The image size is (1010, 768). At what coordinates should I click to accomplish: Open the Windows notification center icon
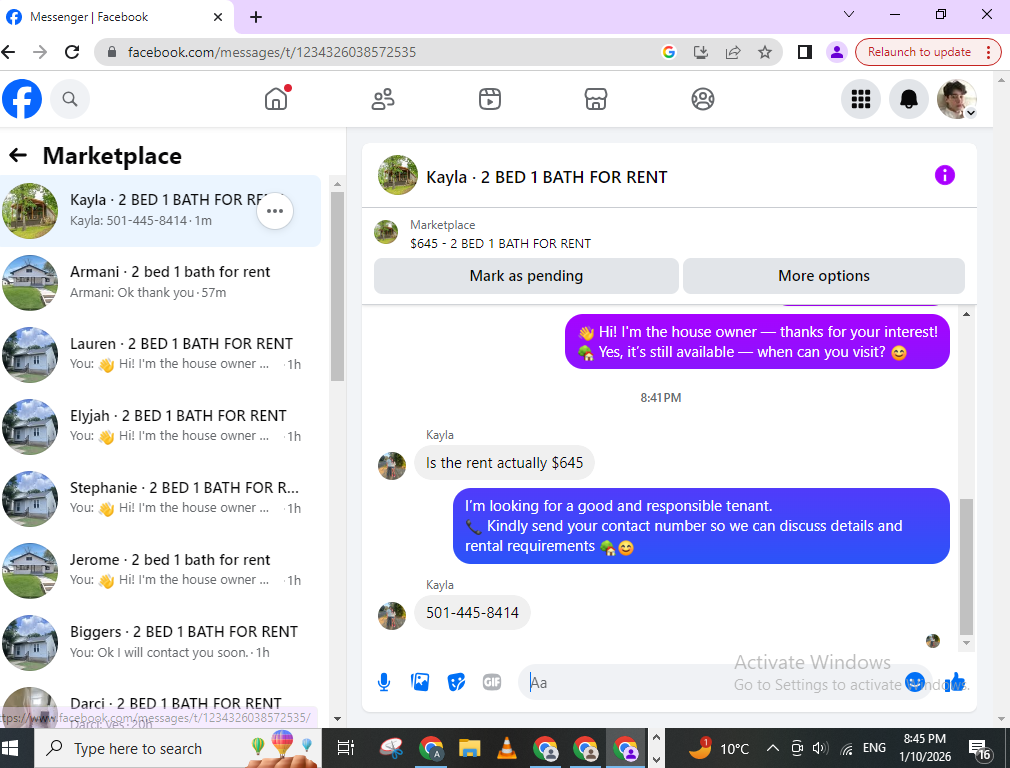[980, 749]
